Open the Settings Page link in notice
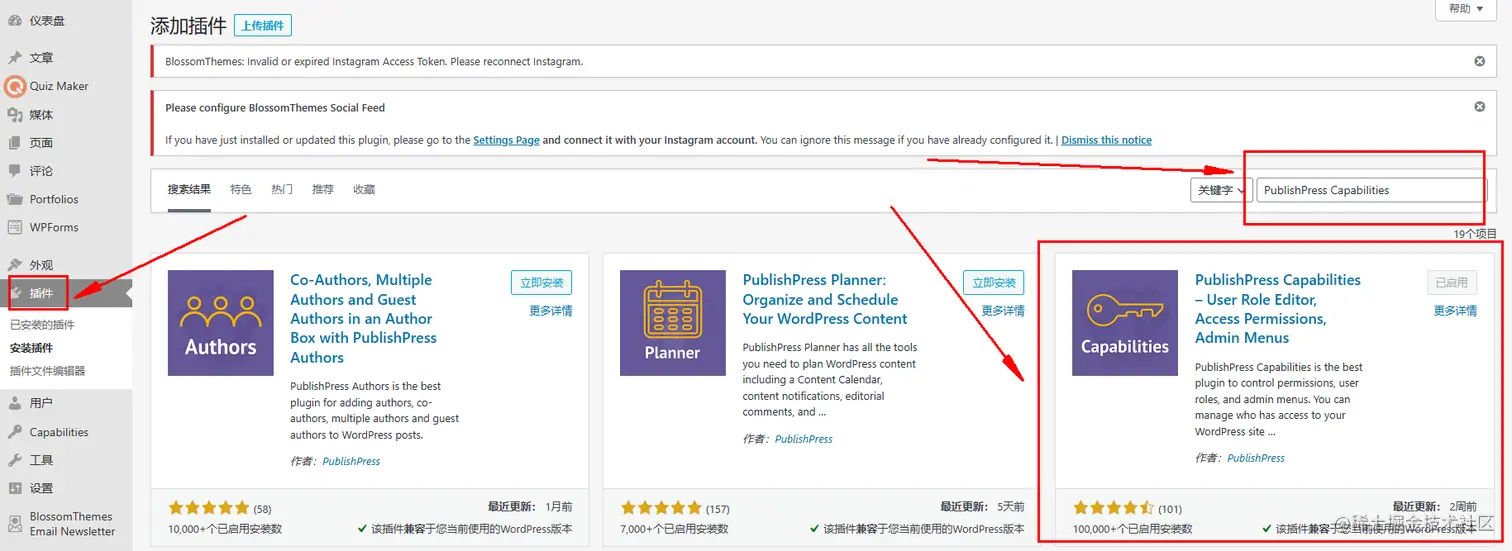 506,140
